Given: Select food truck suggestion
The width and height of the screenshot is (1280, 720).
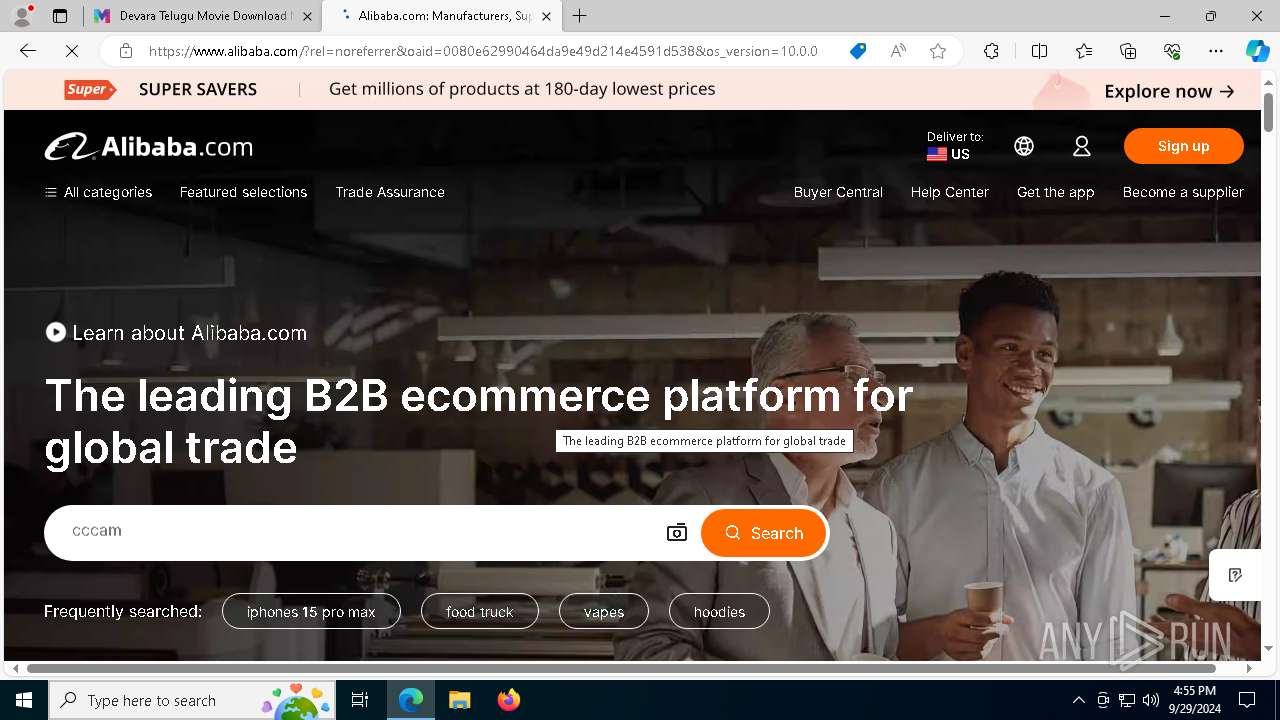Looking at the screenshot, I should click(480, 611).
